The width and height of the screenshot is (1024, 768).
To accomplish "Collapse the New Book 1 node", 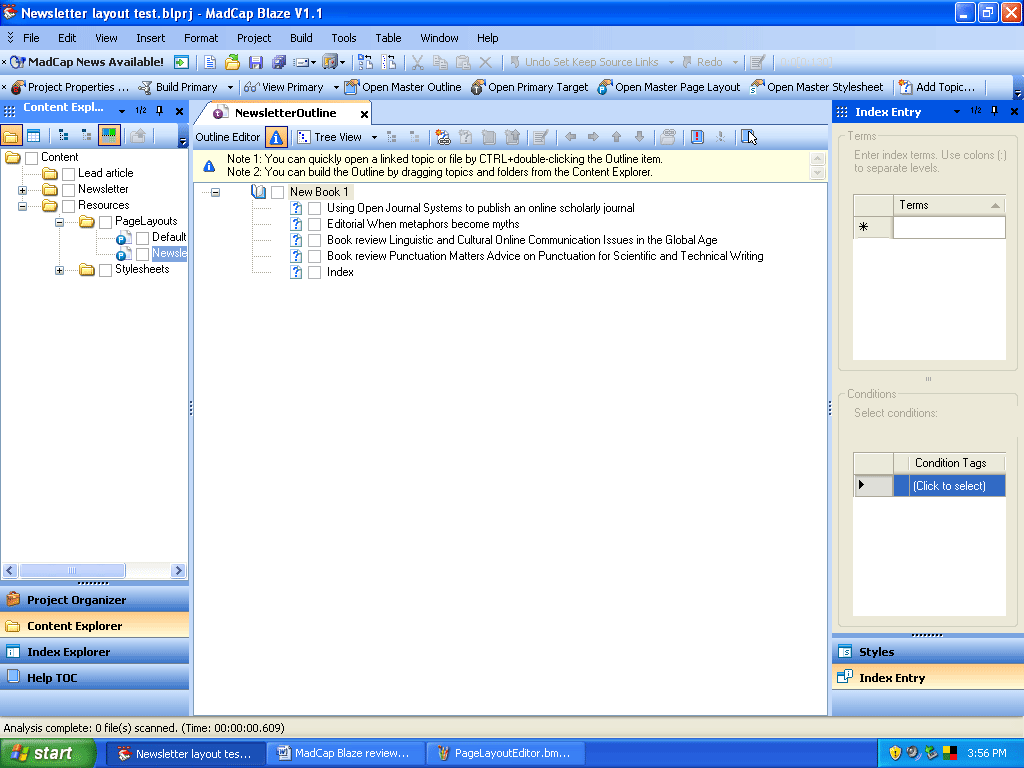I will click(216, 193).
